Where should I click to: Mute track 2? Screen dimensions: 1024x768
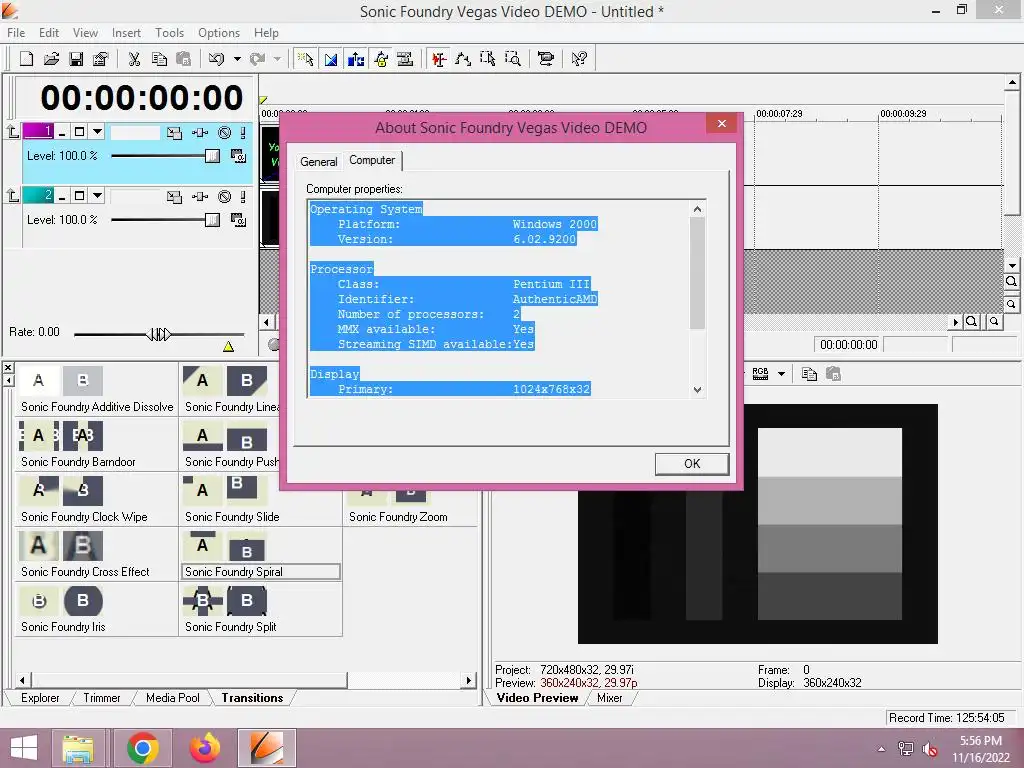coord(225,197)
